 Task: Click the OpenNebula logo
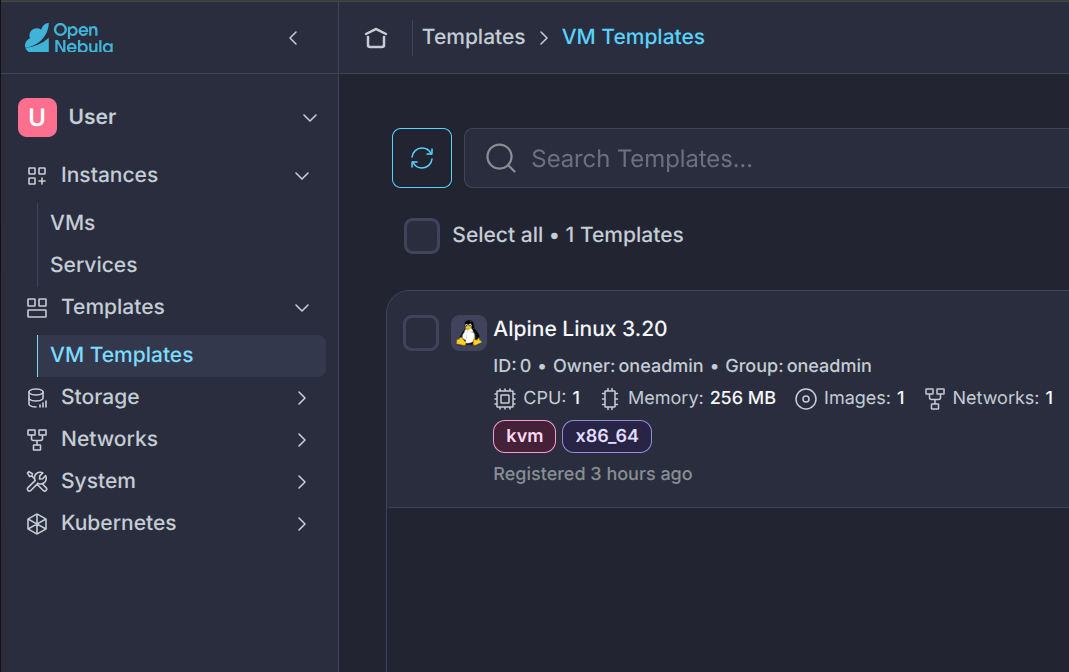click(69, 38)
